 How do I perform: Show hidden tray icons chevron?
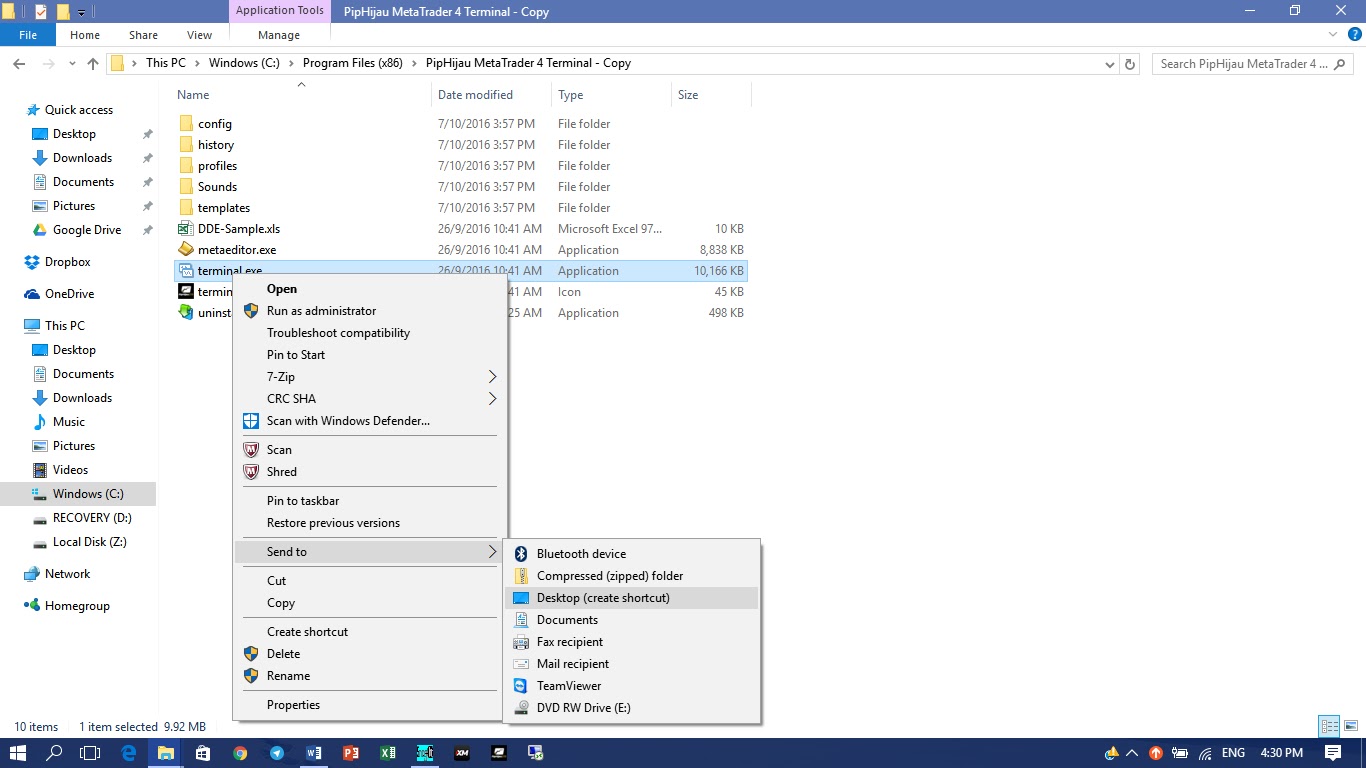(x=1132, y=753)
